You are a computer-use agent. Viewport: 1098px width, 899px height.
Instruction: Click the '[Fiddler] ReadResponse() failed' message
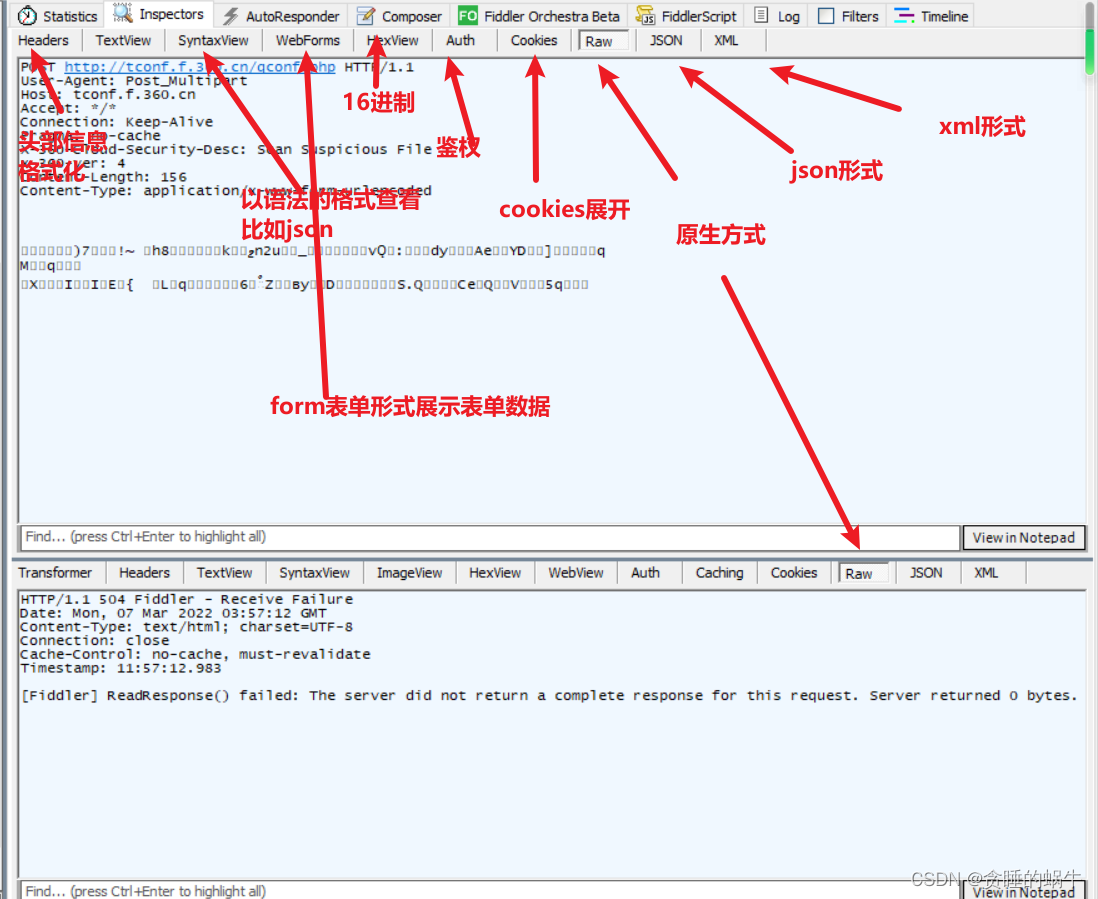(549, 695)
